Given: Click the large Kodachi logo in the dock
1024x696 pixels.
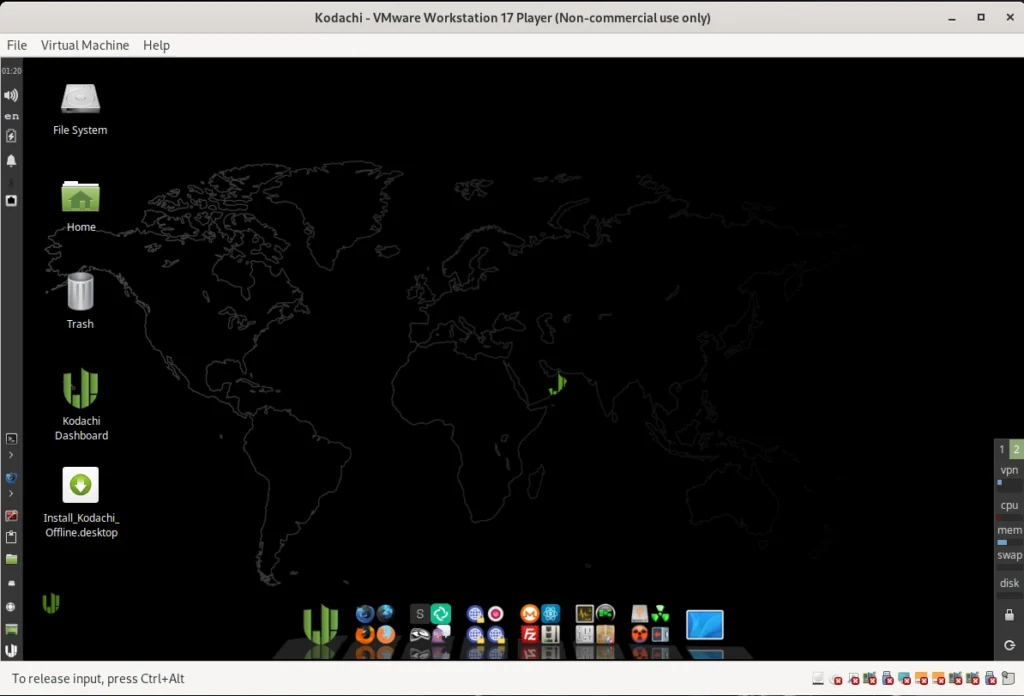Looking at the screenshot, I should (x=321, y=624).
